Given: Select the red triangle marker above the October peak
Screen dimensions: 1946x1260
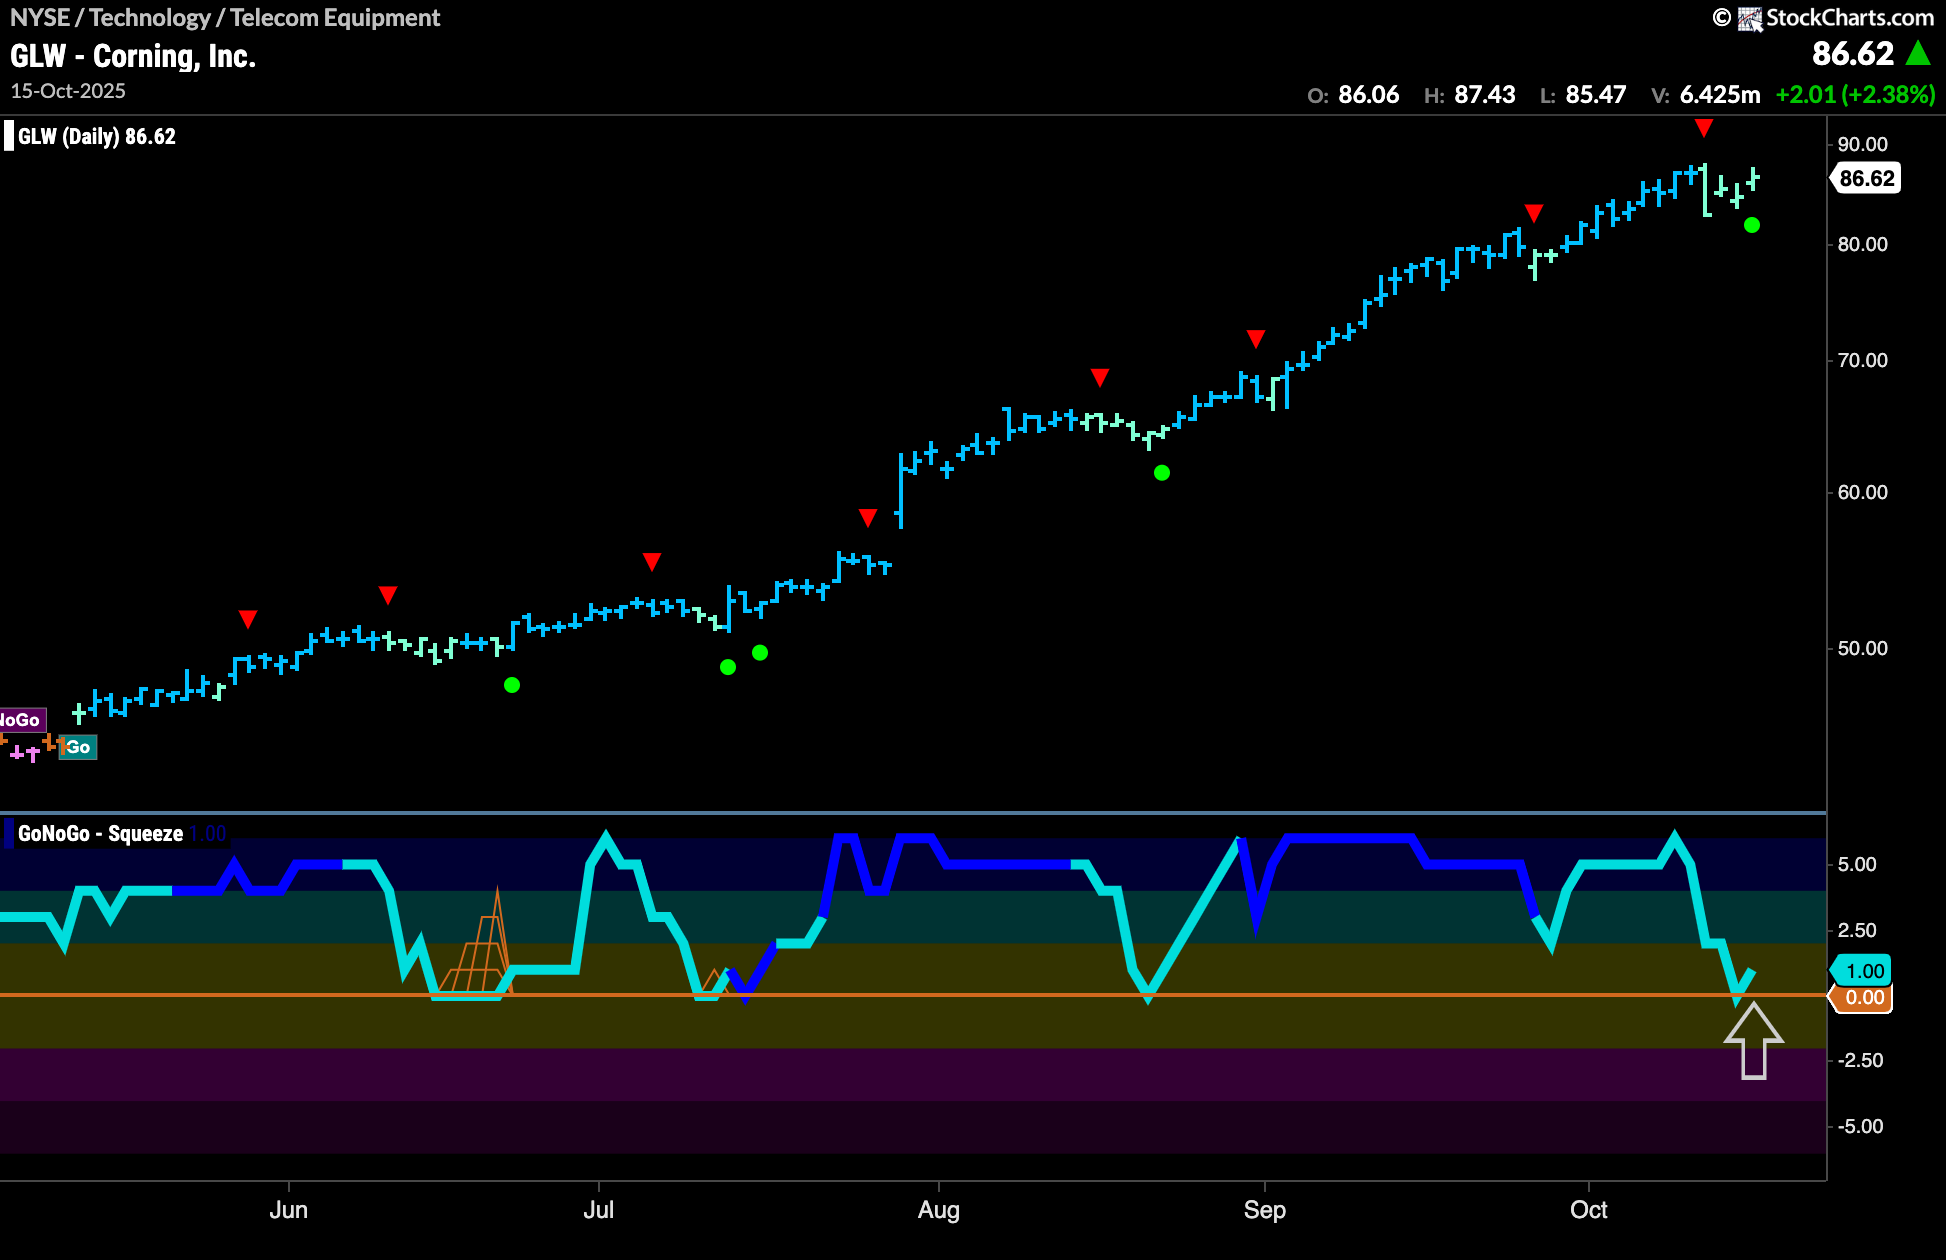Looking at the screenshot, I should [1703, 128].
